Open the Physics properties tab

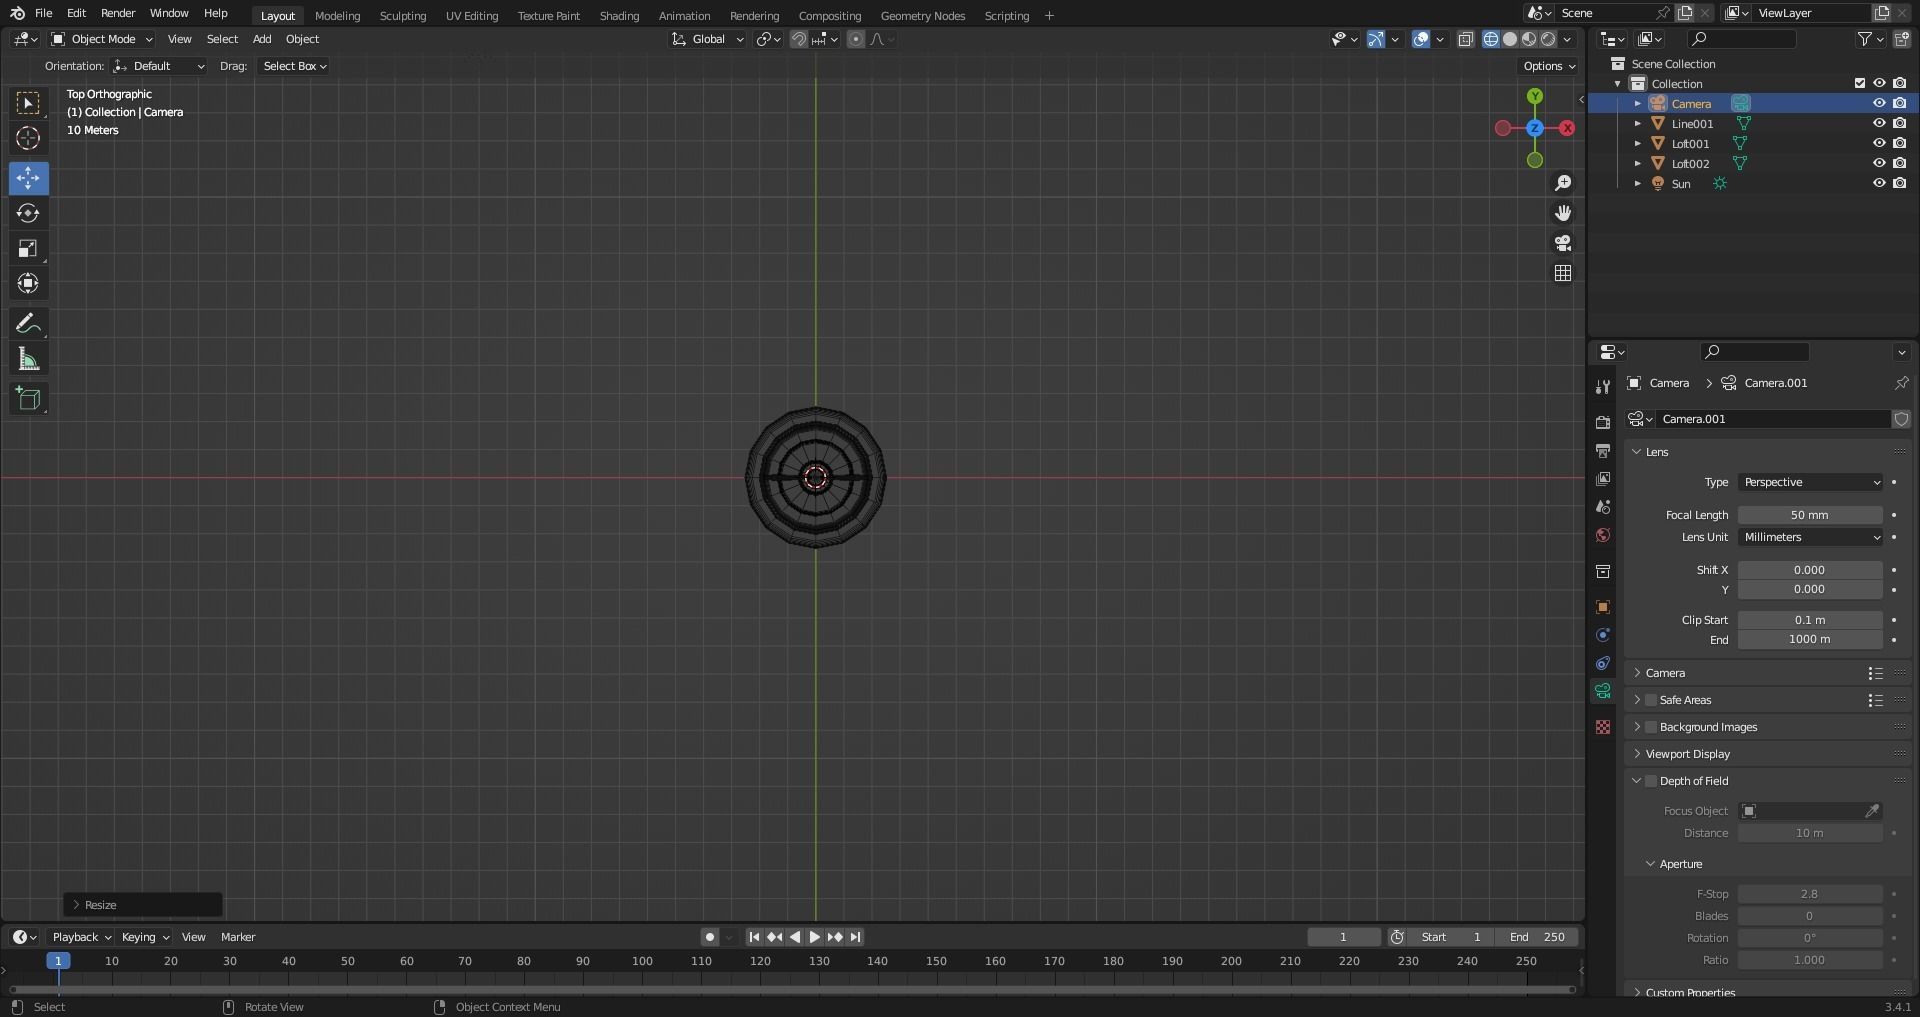(1603, 635)
